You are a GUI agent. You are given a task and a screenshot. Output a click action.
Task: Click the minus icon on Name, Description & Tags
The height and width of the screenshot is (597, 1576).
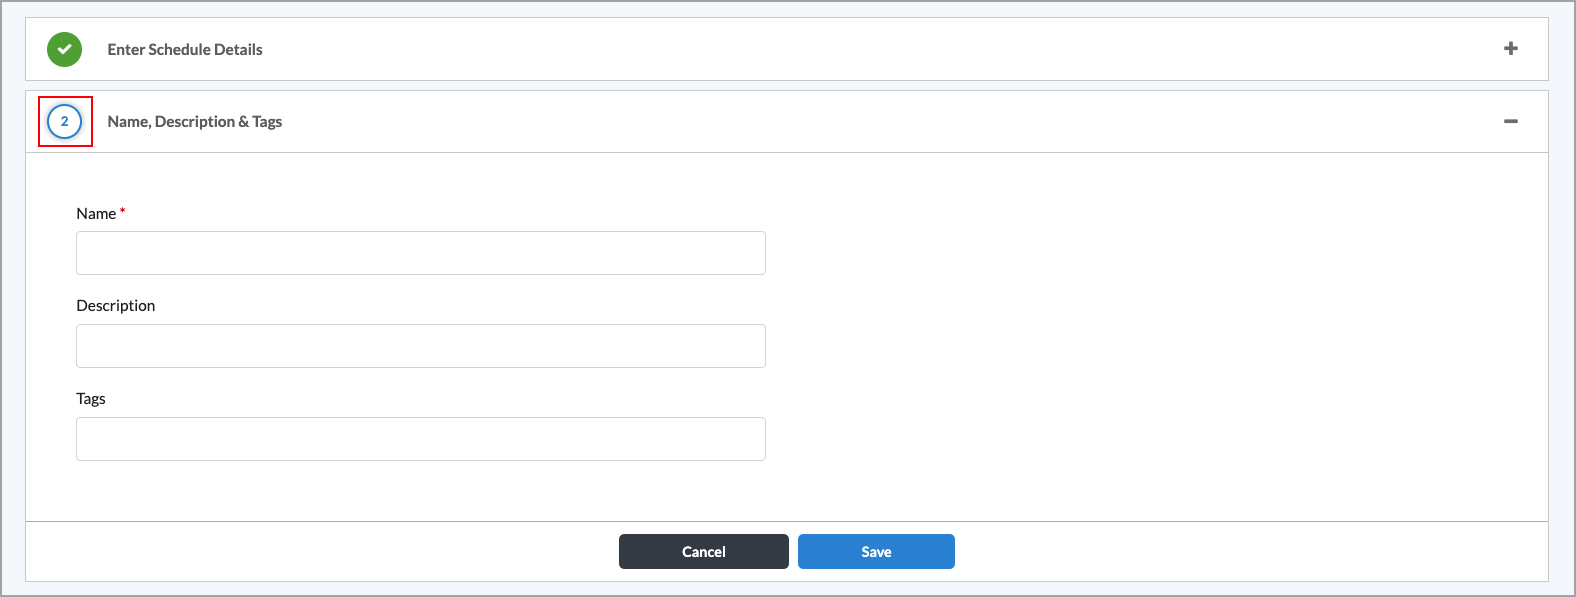click(1511, 120)
